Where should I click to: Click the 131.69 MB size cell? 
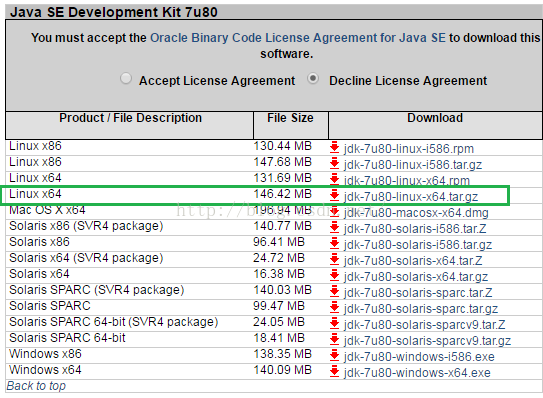283,178
